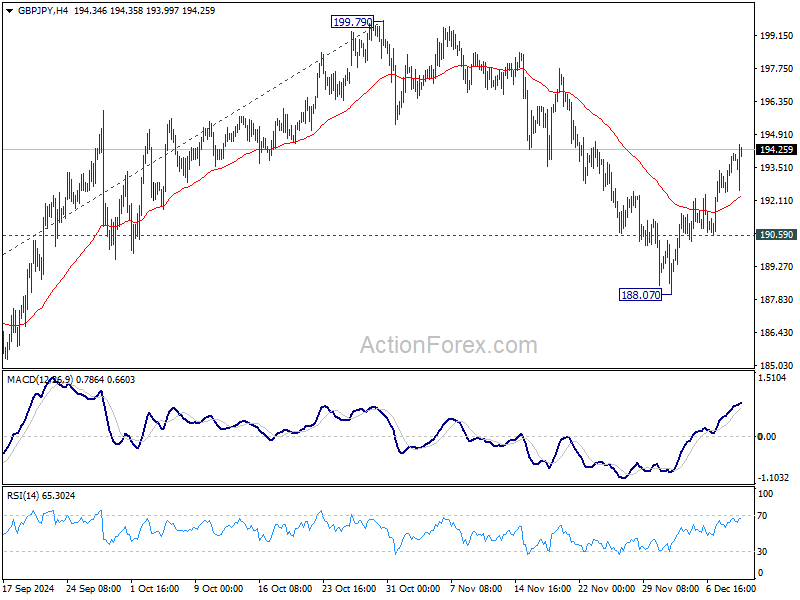Select the 6 Dec 16:00 time label
This screenshot has width=800, height=600.
click(731, 589)
